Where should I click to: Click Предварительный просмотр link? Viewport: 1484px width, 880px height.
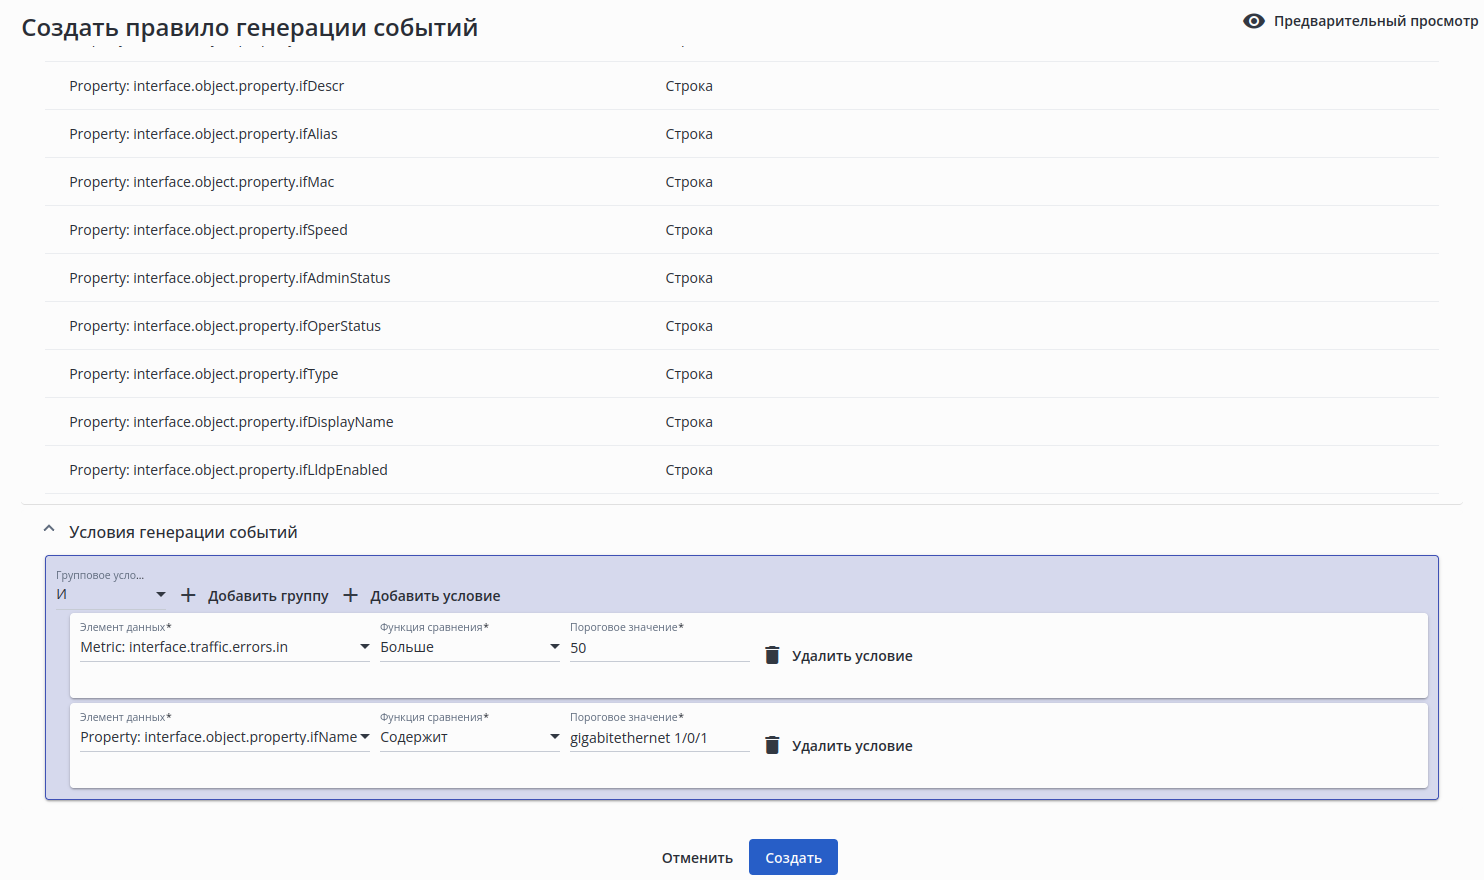coord(1375,21)
